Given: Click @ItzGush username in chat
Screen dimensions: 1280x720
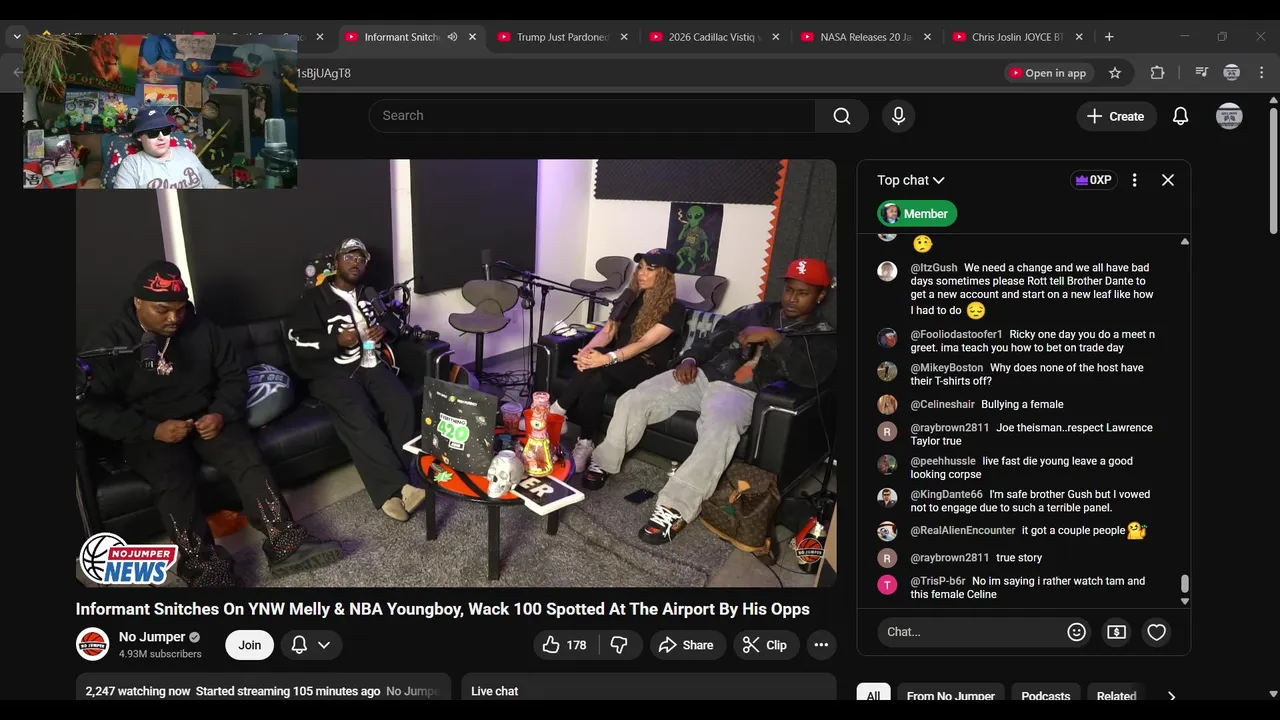Looking at the screenshot, I should click(933, 268).
